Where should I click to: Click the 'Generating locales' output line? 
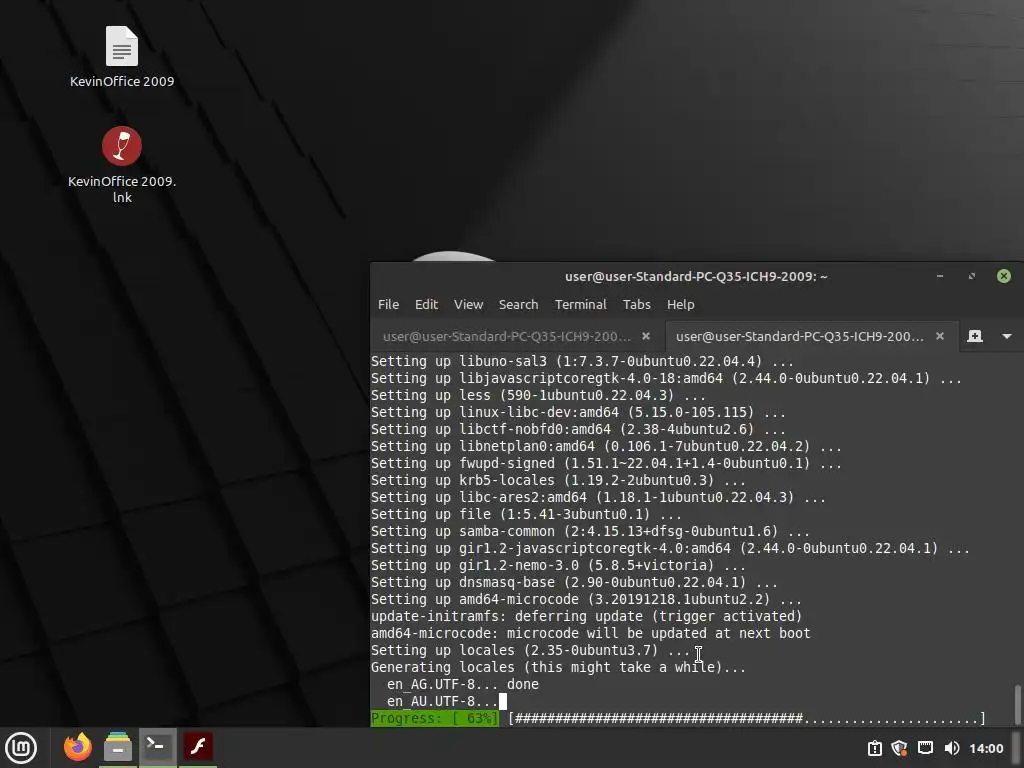pos(558,667)
